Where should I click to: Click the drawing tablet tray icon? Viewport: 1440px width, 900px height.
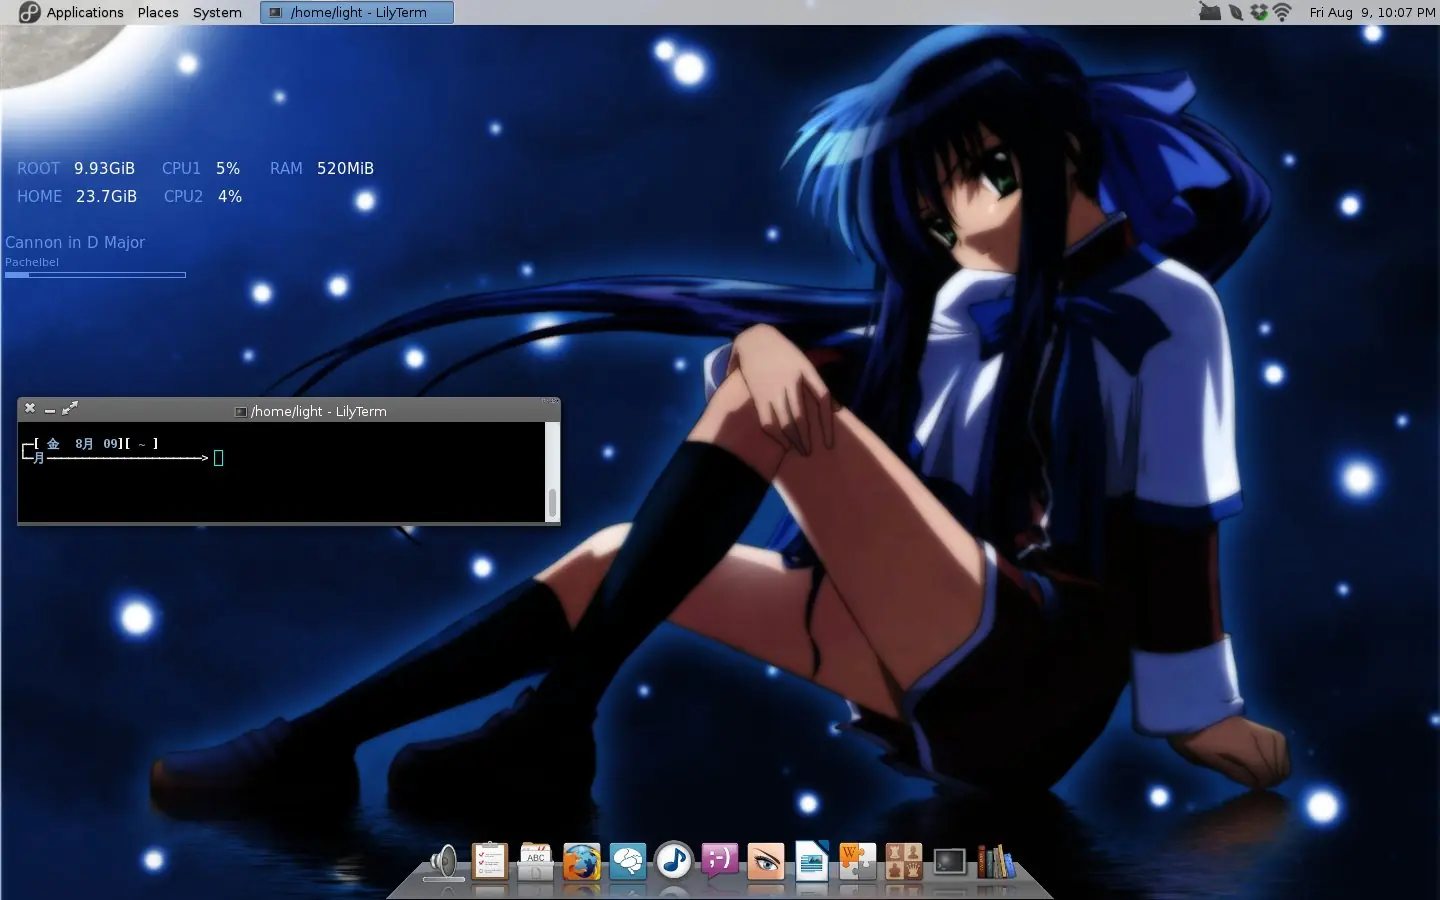[x=1210, y=12]
